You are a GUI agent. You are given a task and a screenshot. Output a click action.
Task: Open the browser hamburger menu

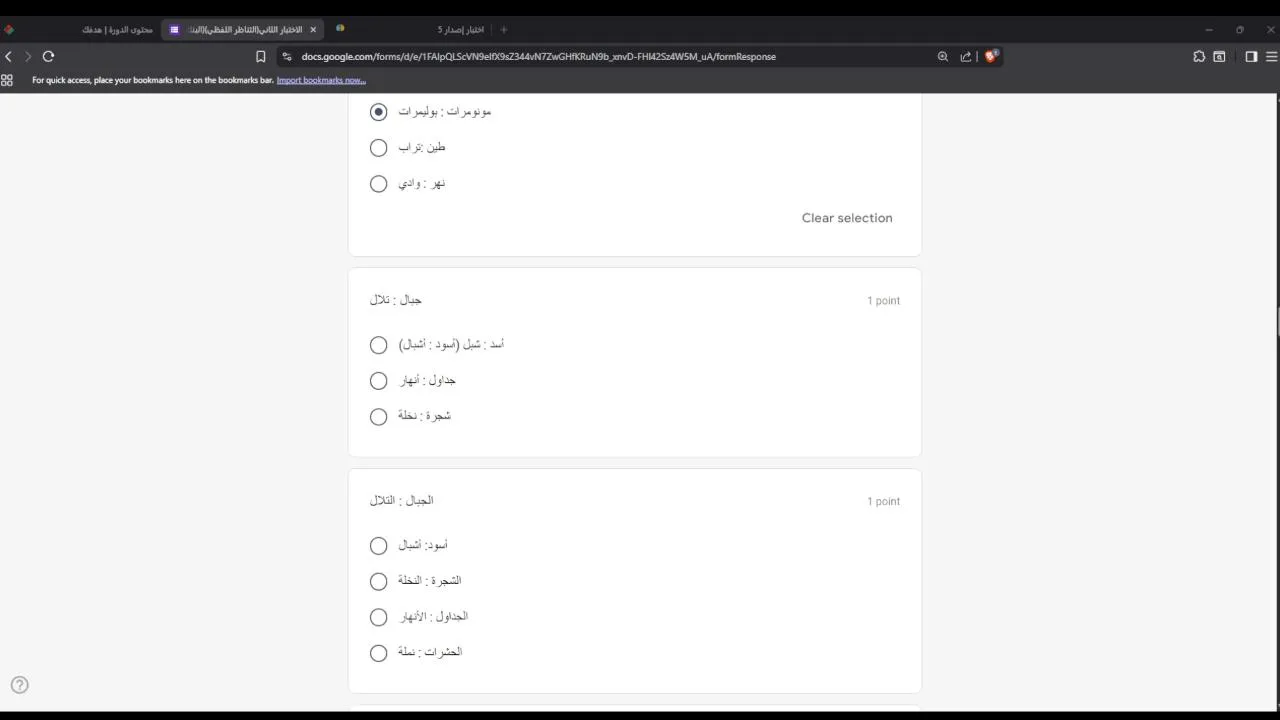(x=1272, y=57)
